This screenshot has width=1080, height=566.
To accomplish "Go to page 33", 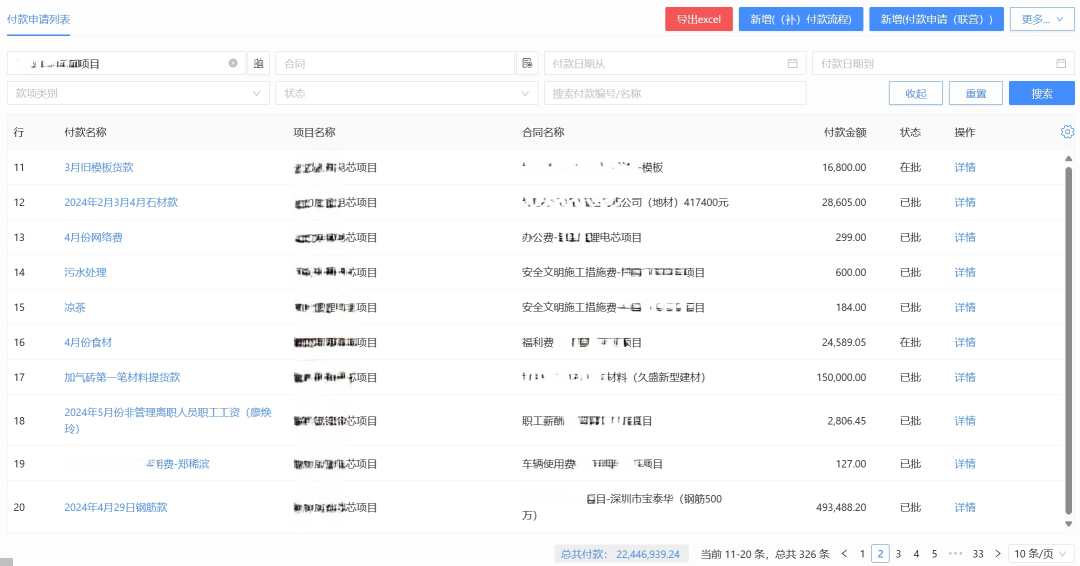I will (x=978, y=554).
